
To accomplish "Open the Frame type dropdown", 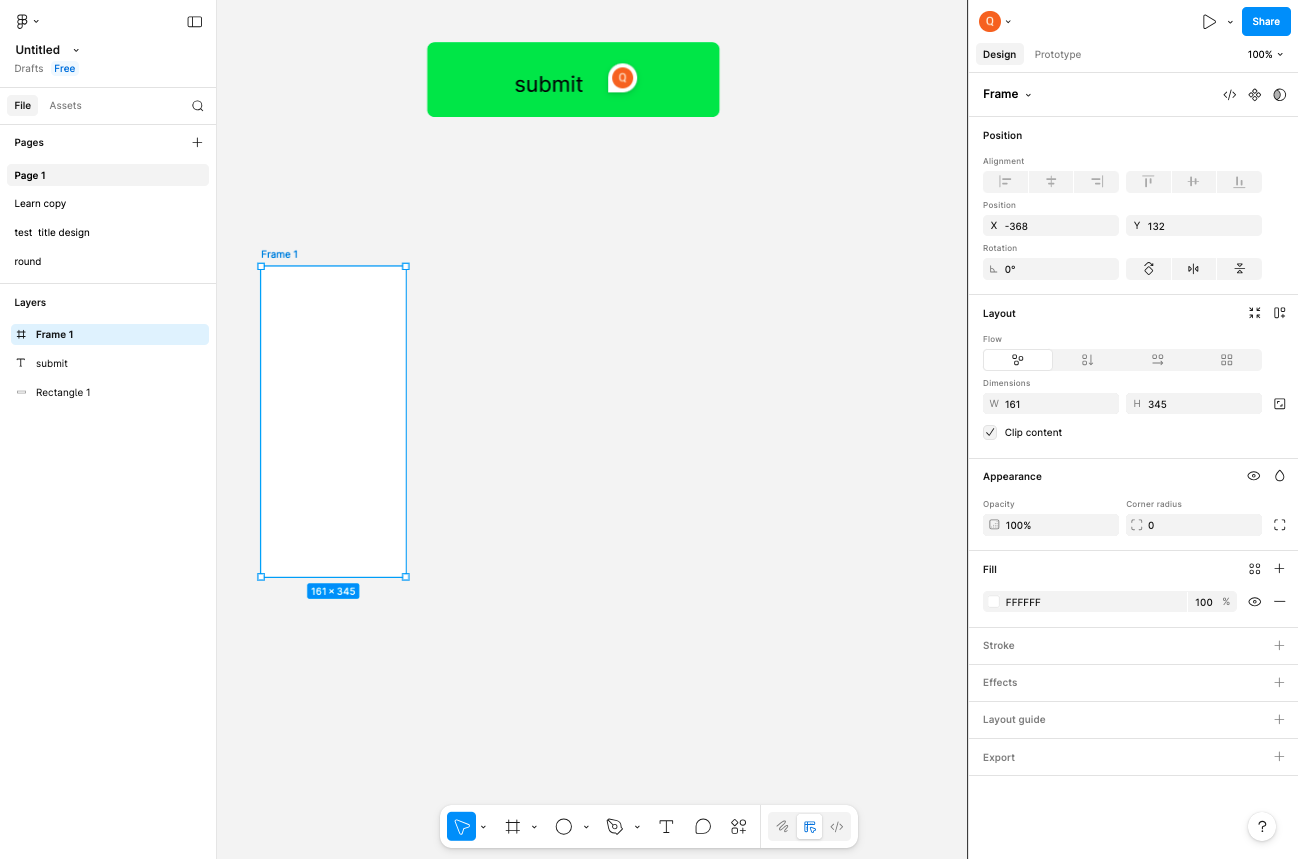I will pos(1028,95).
